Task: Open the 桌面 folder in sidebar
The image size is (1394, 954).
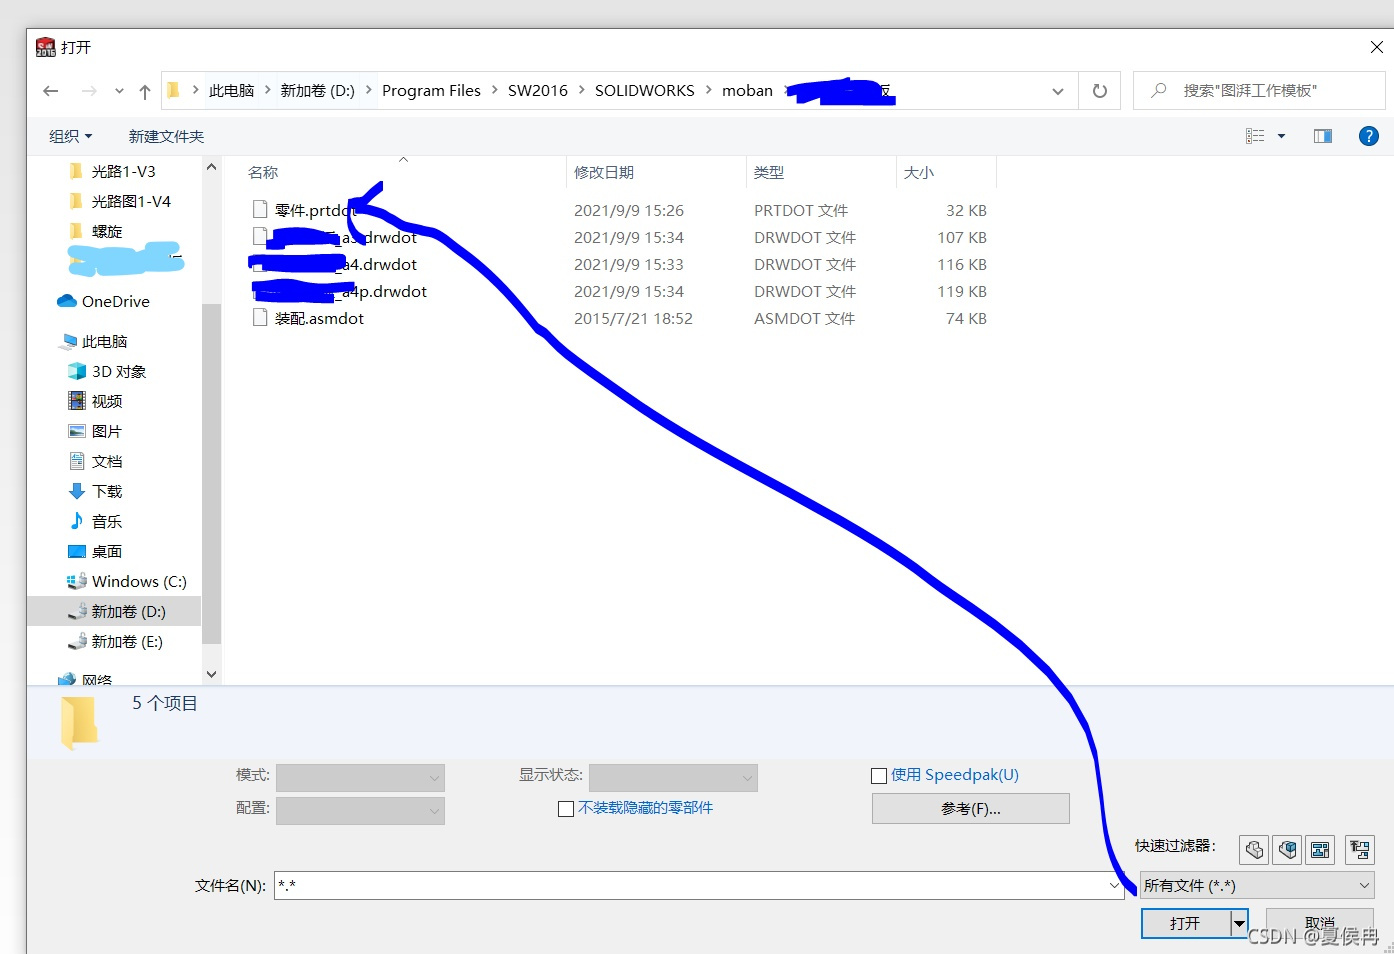Action: pyautogui.click(x=96, y=551)
